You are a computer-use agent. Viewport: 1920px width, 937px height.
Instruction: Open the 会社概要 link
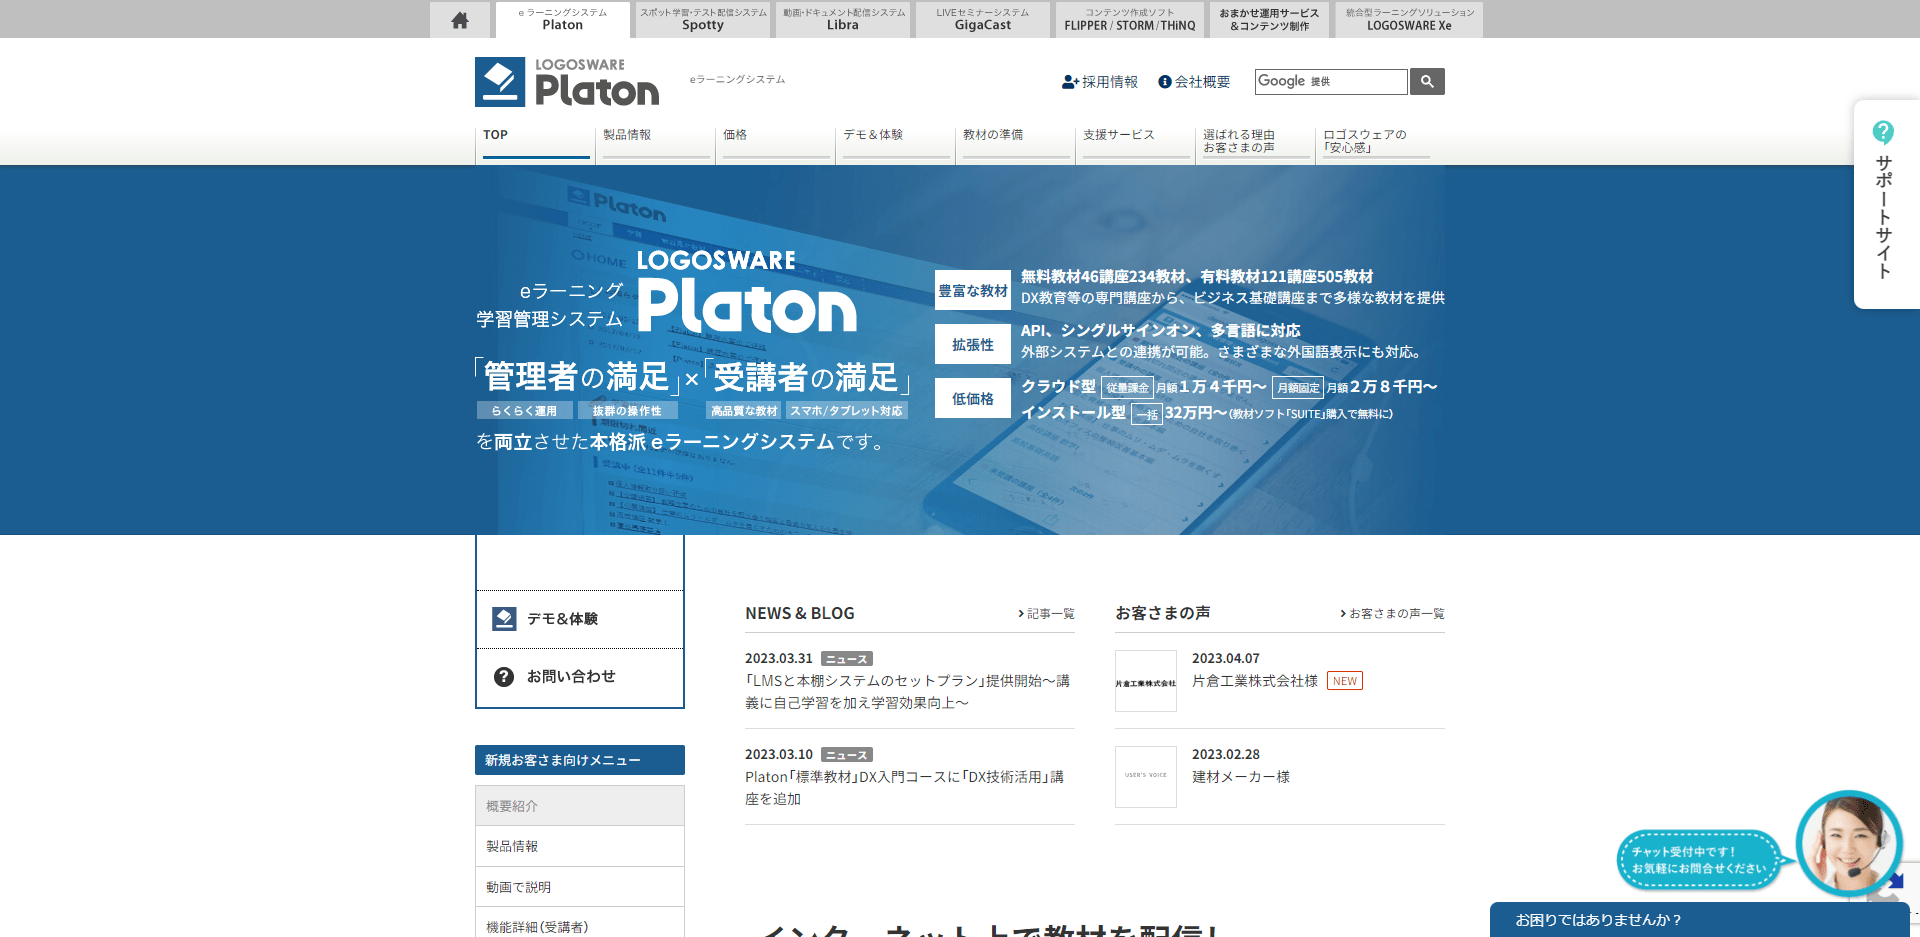pos(1203,82)
